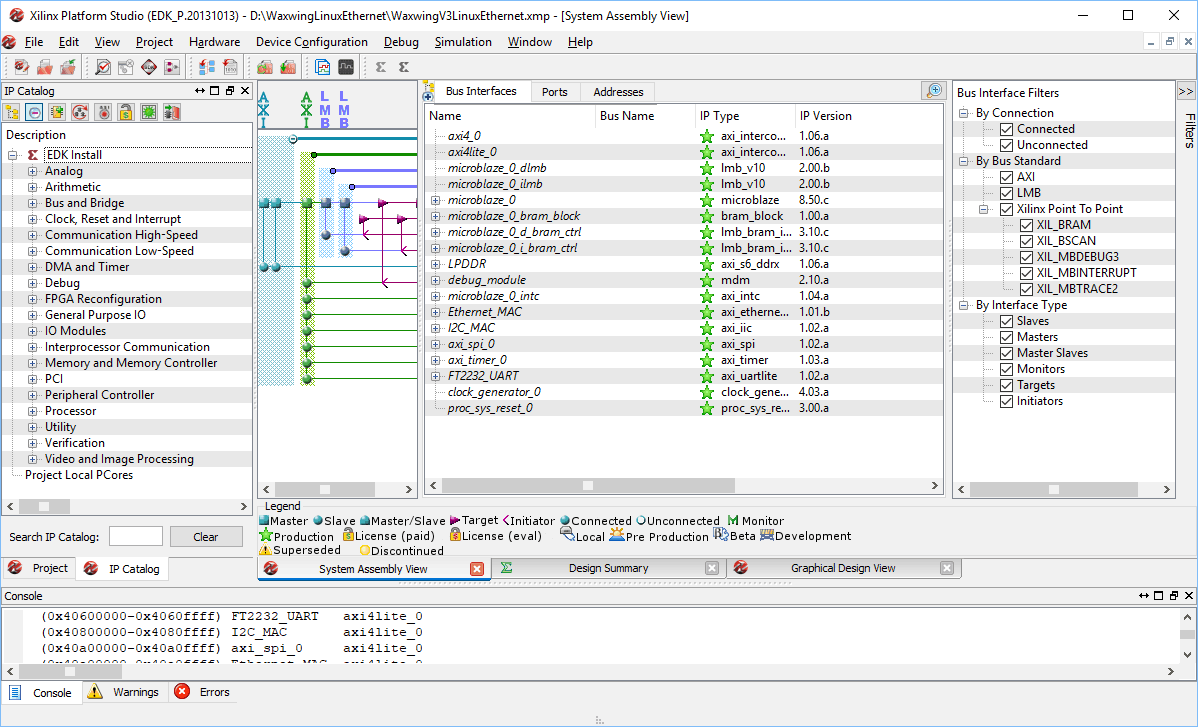This screenshot has height=727, width=1198.
Task: Click the Run Design Rule Check icon
Action: click(x=103, y=67)
